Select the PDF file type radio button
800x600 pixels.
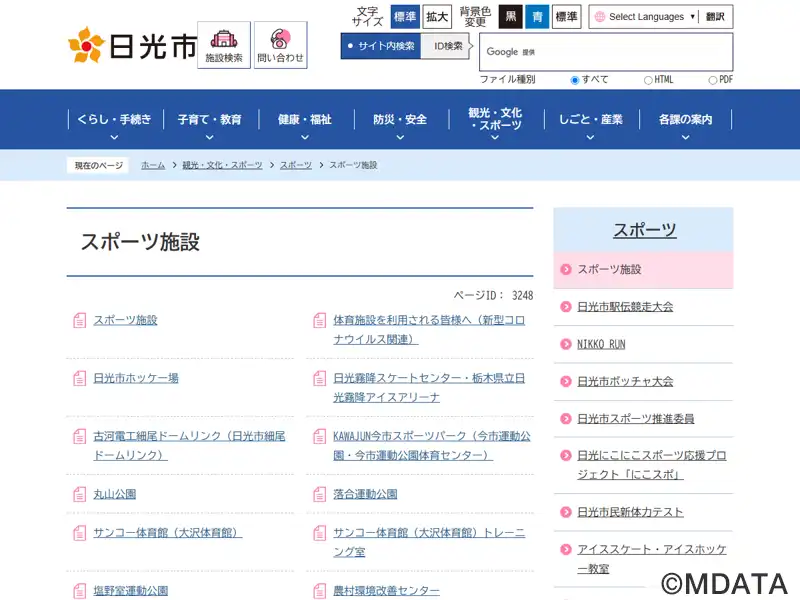[713, 80]
